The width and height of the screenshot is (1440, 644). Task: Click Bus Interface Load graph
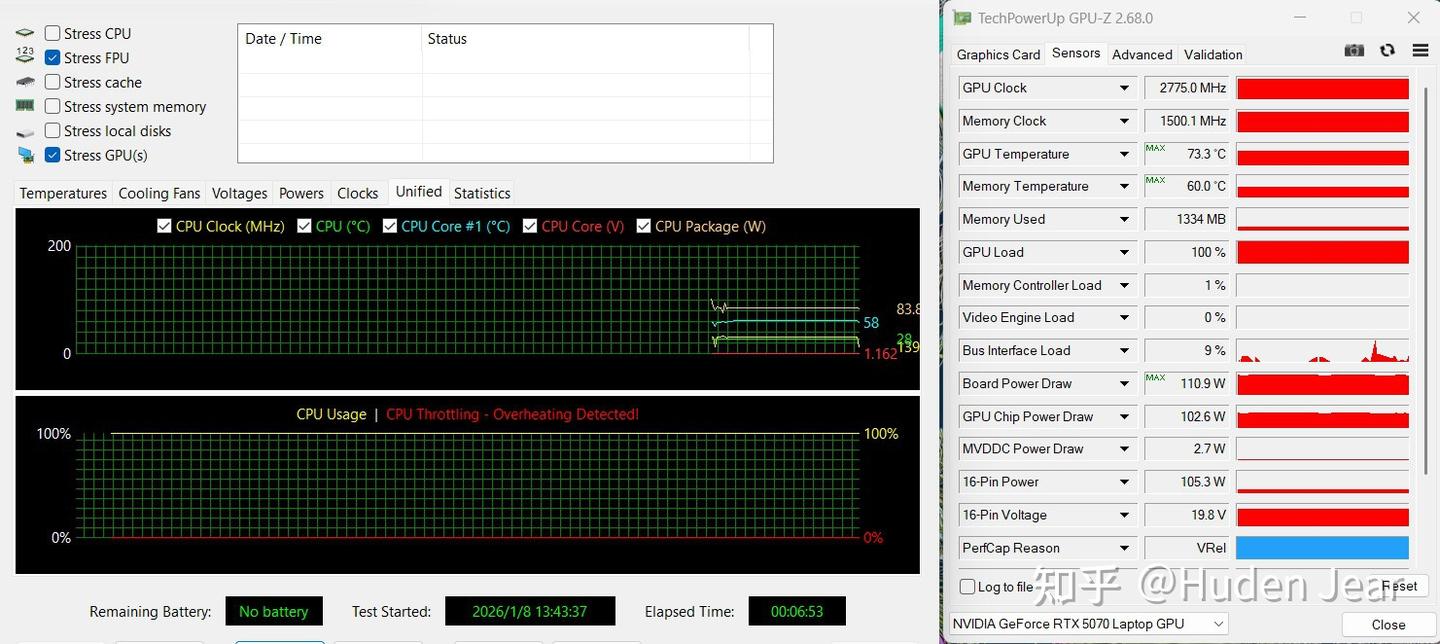coord(1322,350)
